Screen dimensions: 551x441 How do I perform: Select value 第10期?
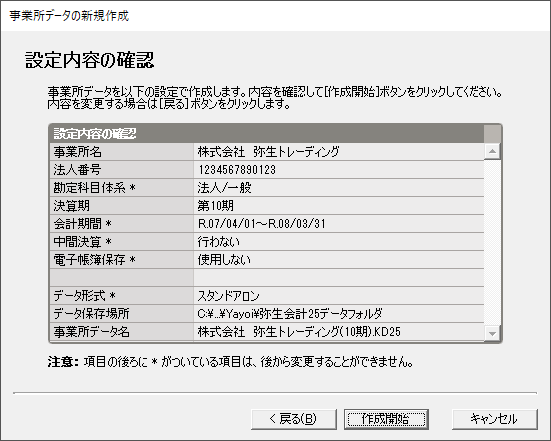(215, 206)
